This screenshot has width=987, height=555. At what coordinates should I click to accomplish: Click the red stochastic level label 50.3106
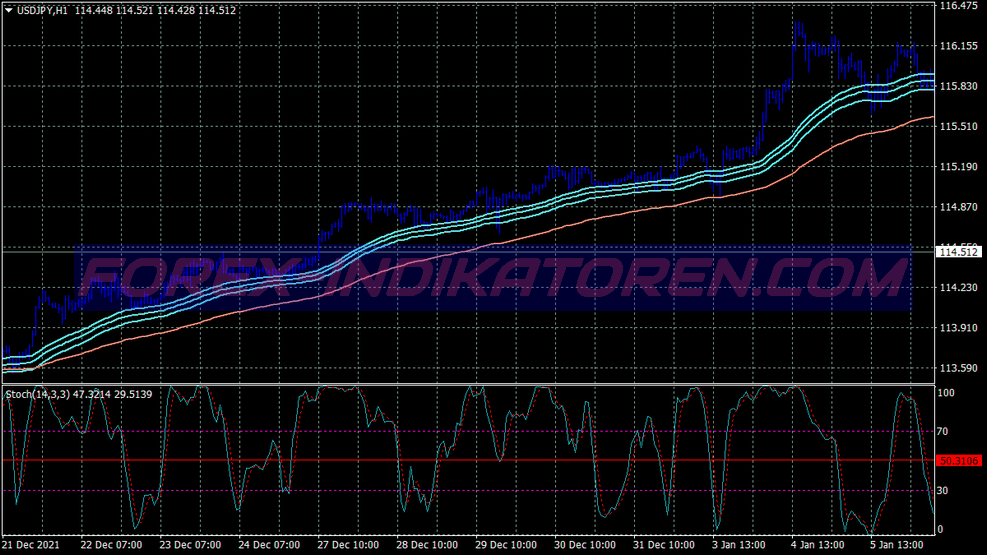tap(958, 461)
